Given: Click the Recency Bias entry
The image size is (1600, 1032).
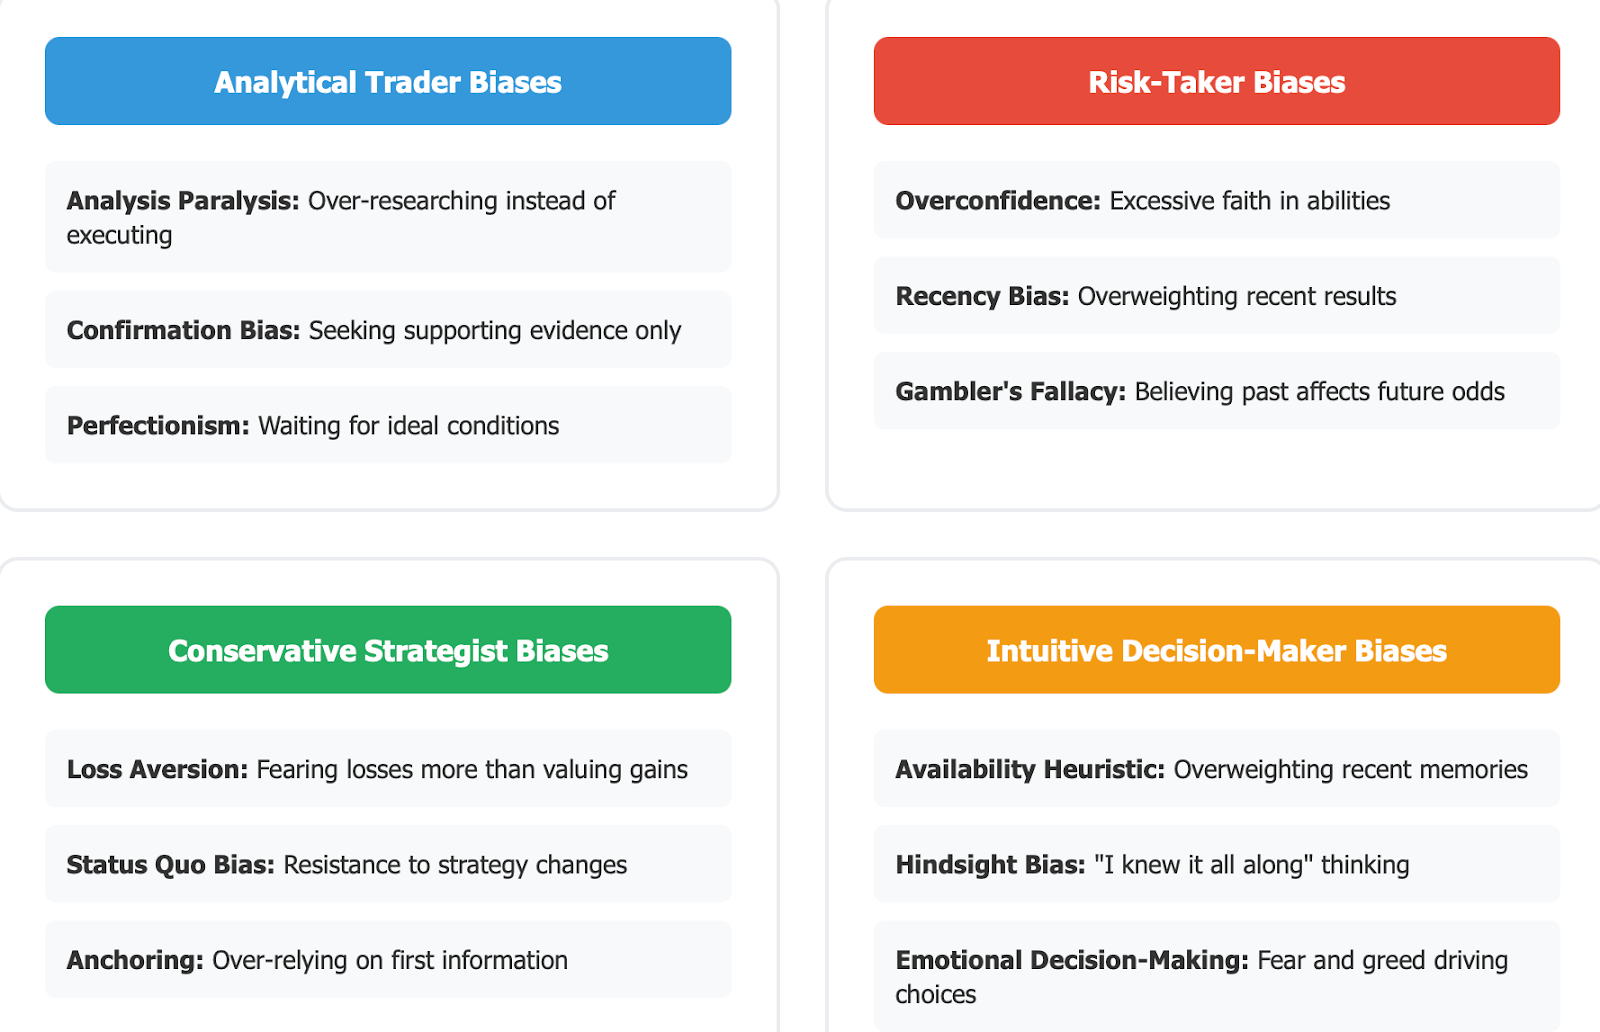Looking at the screenshot, I should [x=1217, y=296].
